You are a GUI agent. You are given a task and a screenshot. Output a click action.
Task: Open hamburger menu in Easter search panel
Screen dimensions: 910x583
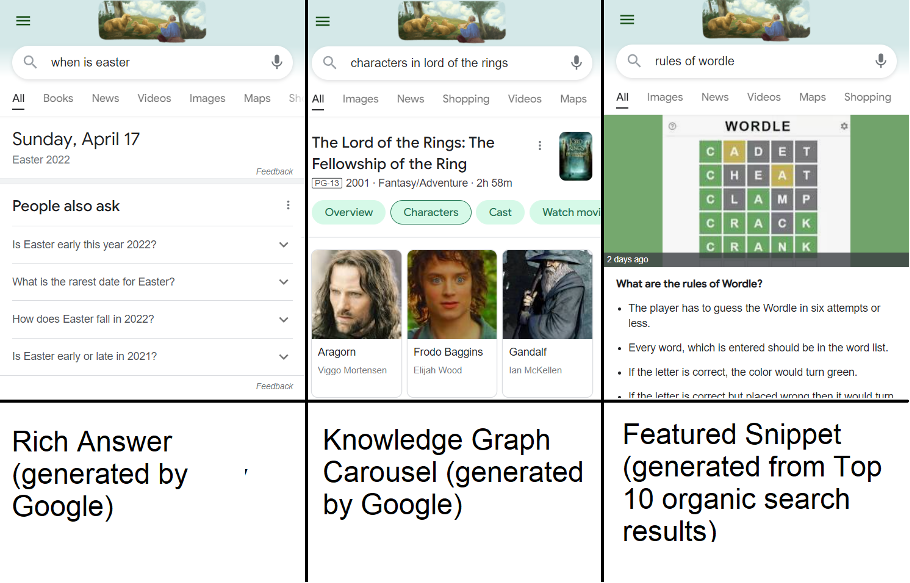tap(23, 21)
